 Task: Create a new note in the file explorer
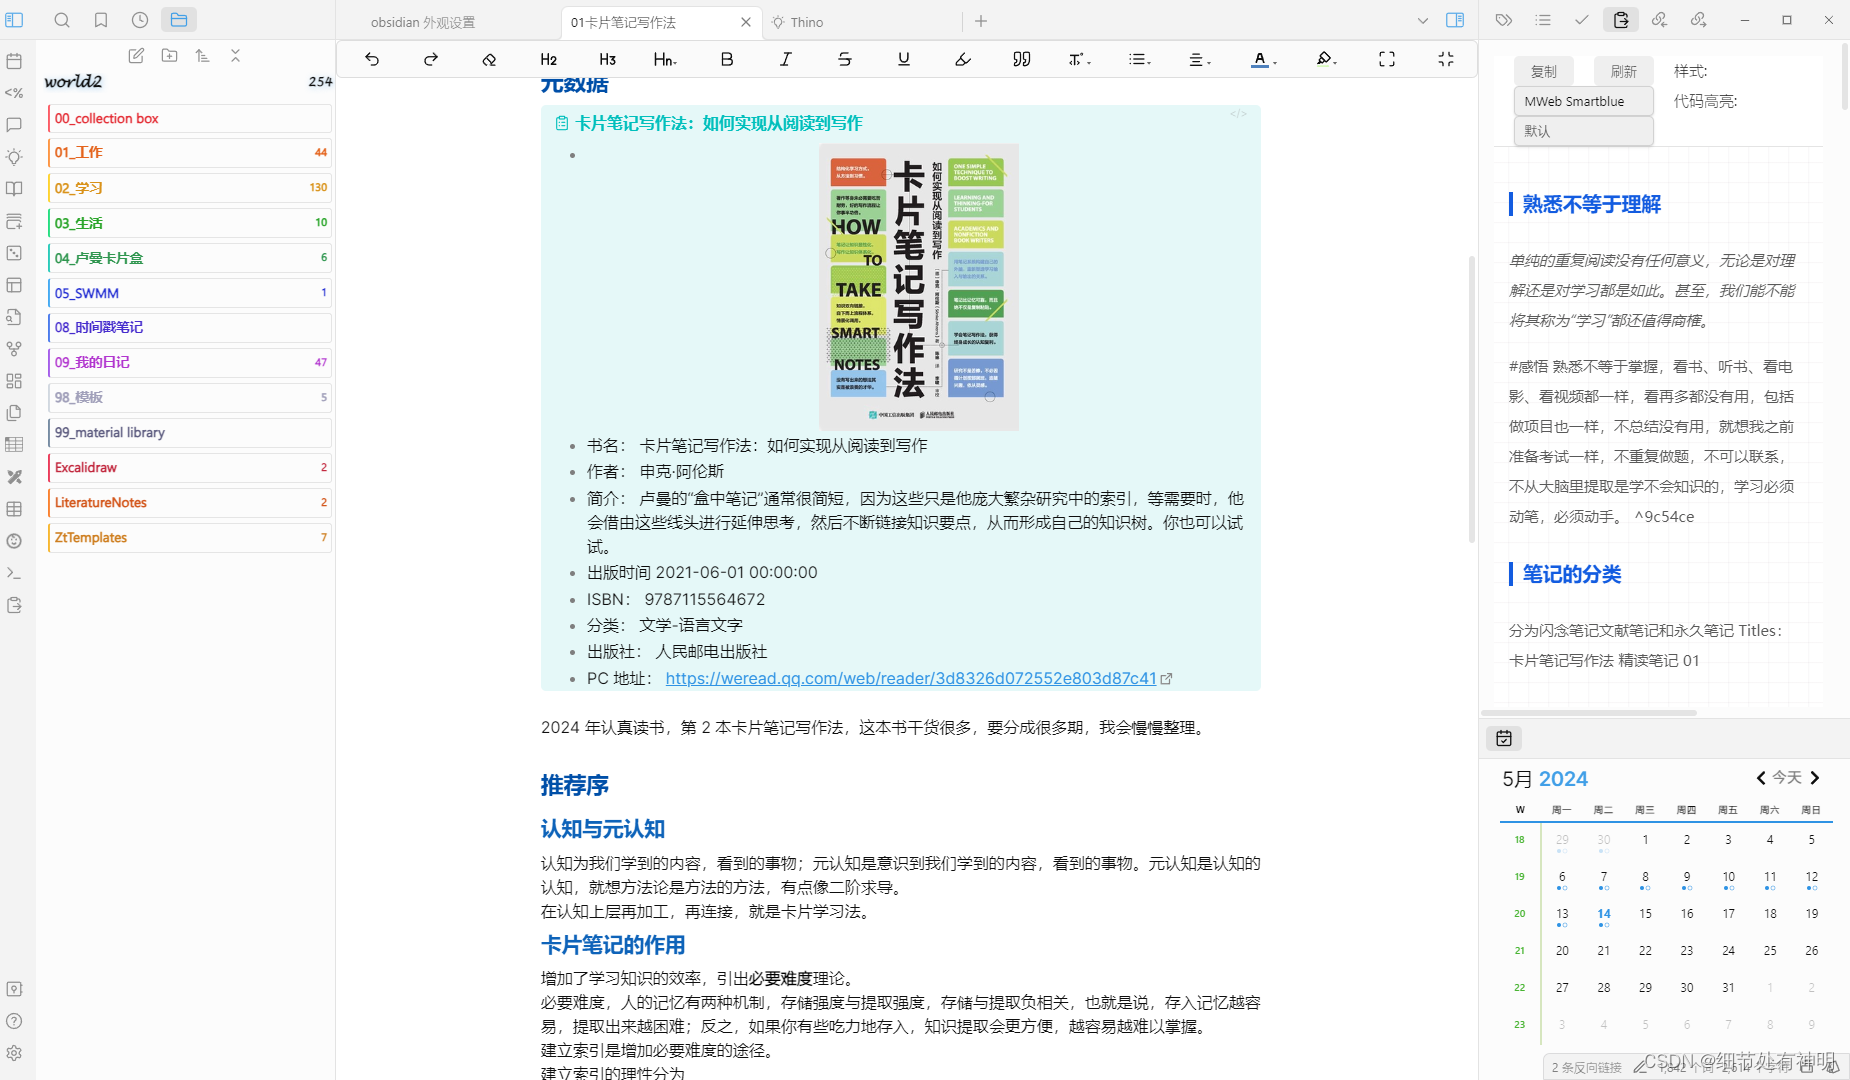tap(136, 56)
